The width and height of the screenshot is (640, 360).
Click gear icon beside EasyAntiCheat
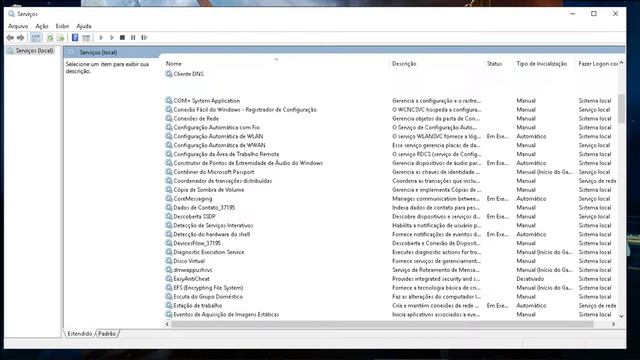click(169, 278)
